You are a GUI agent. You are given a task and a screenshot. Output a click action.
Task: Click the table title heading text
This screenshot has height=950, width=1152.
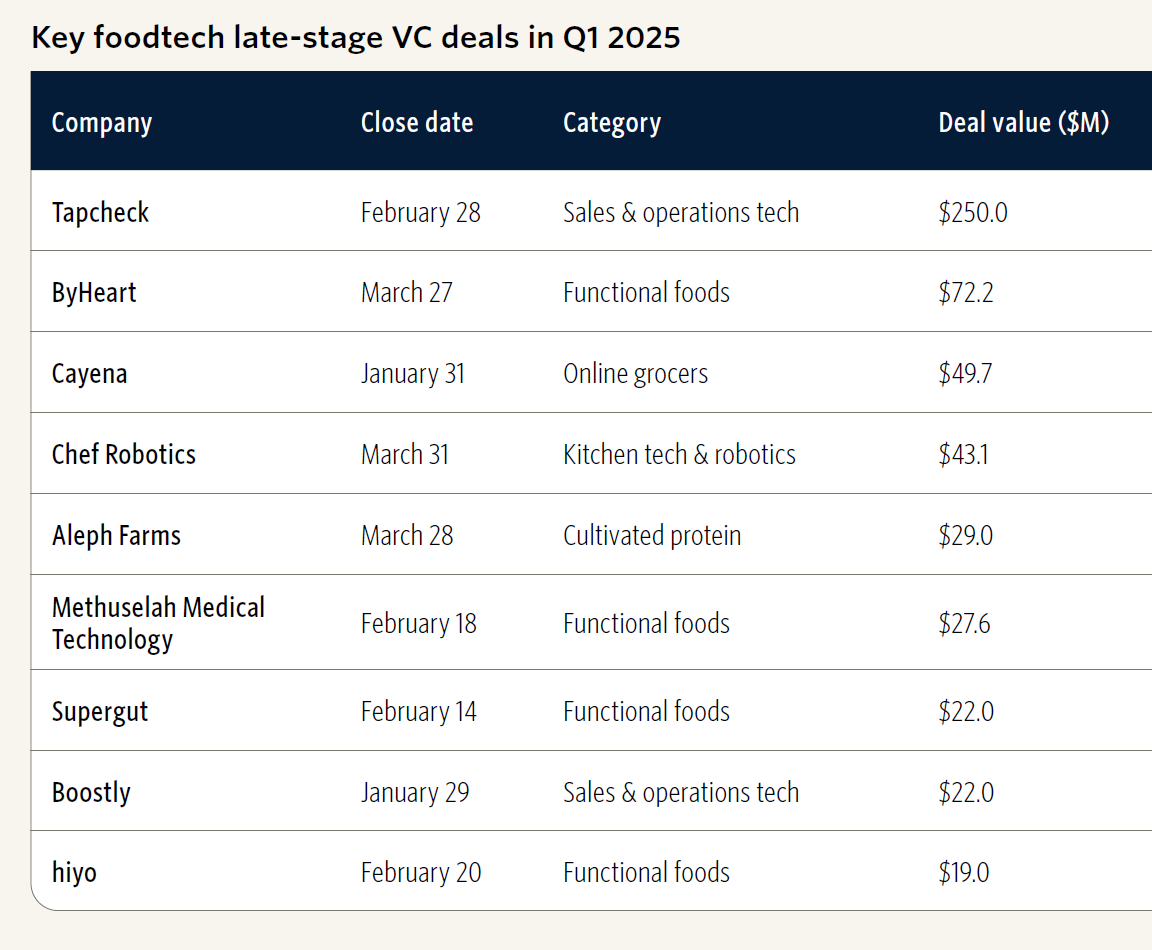click(x=356, y=38)
